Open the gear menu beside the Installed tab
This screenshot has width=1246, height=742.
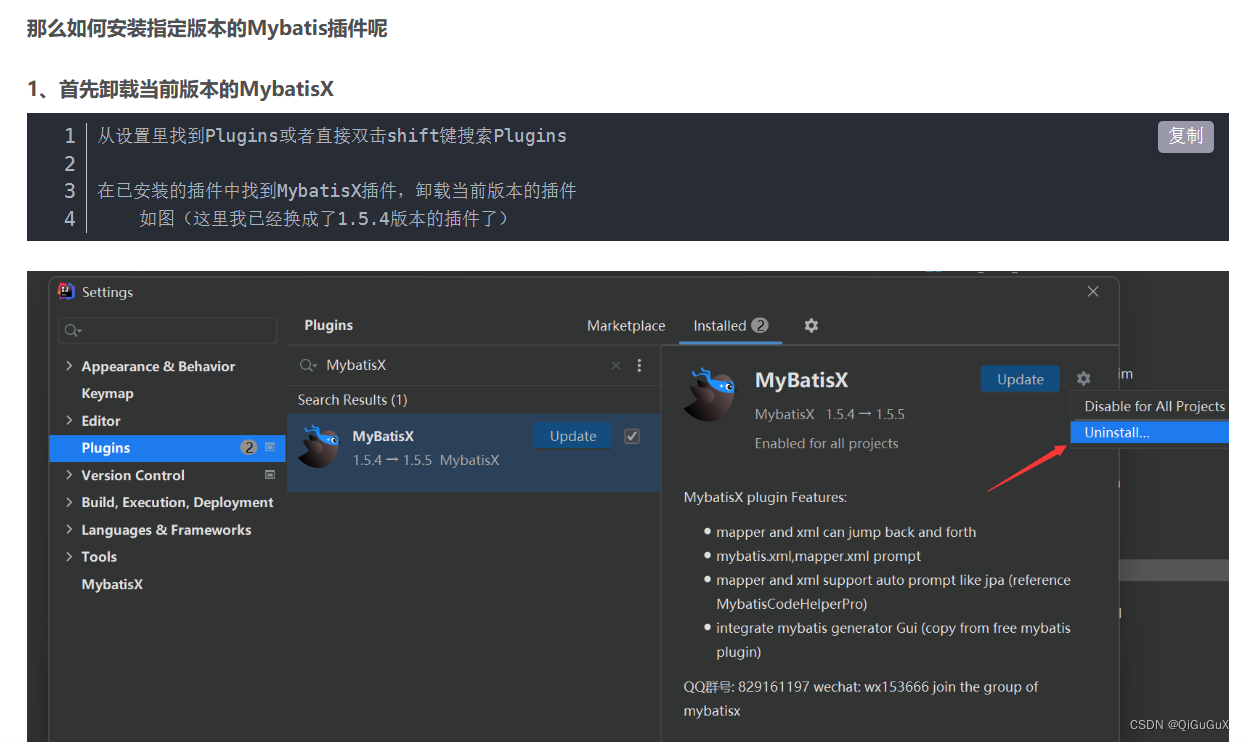tap(810, 325)
